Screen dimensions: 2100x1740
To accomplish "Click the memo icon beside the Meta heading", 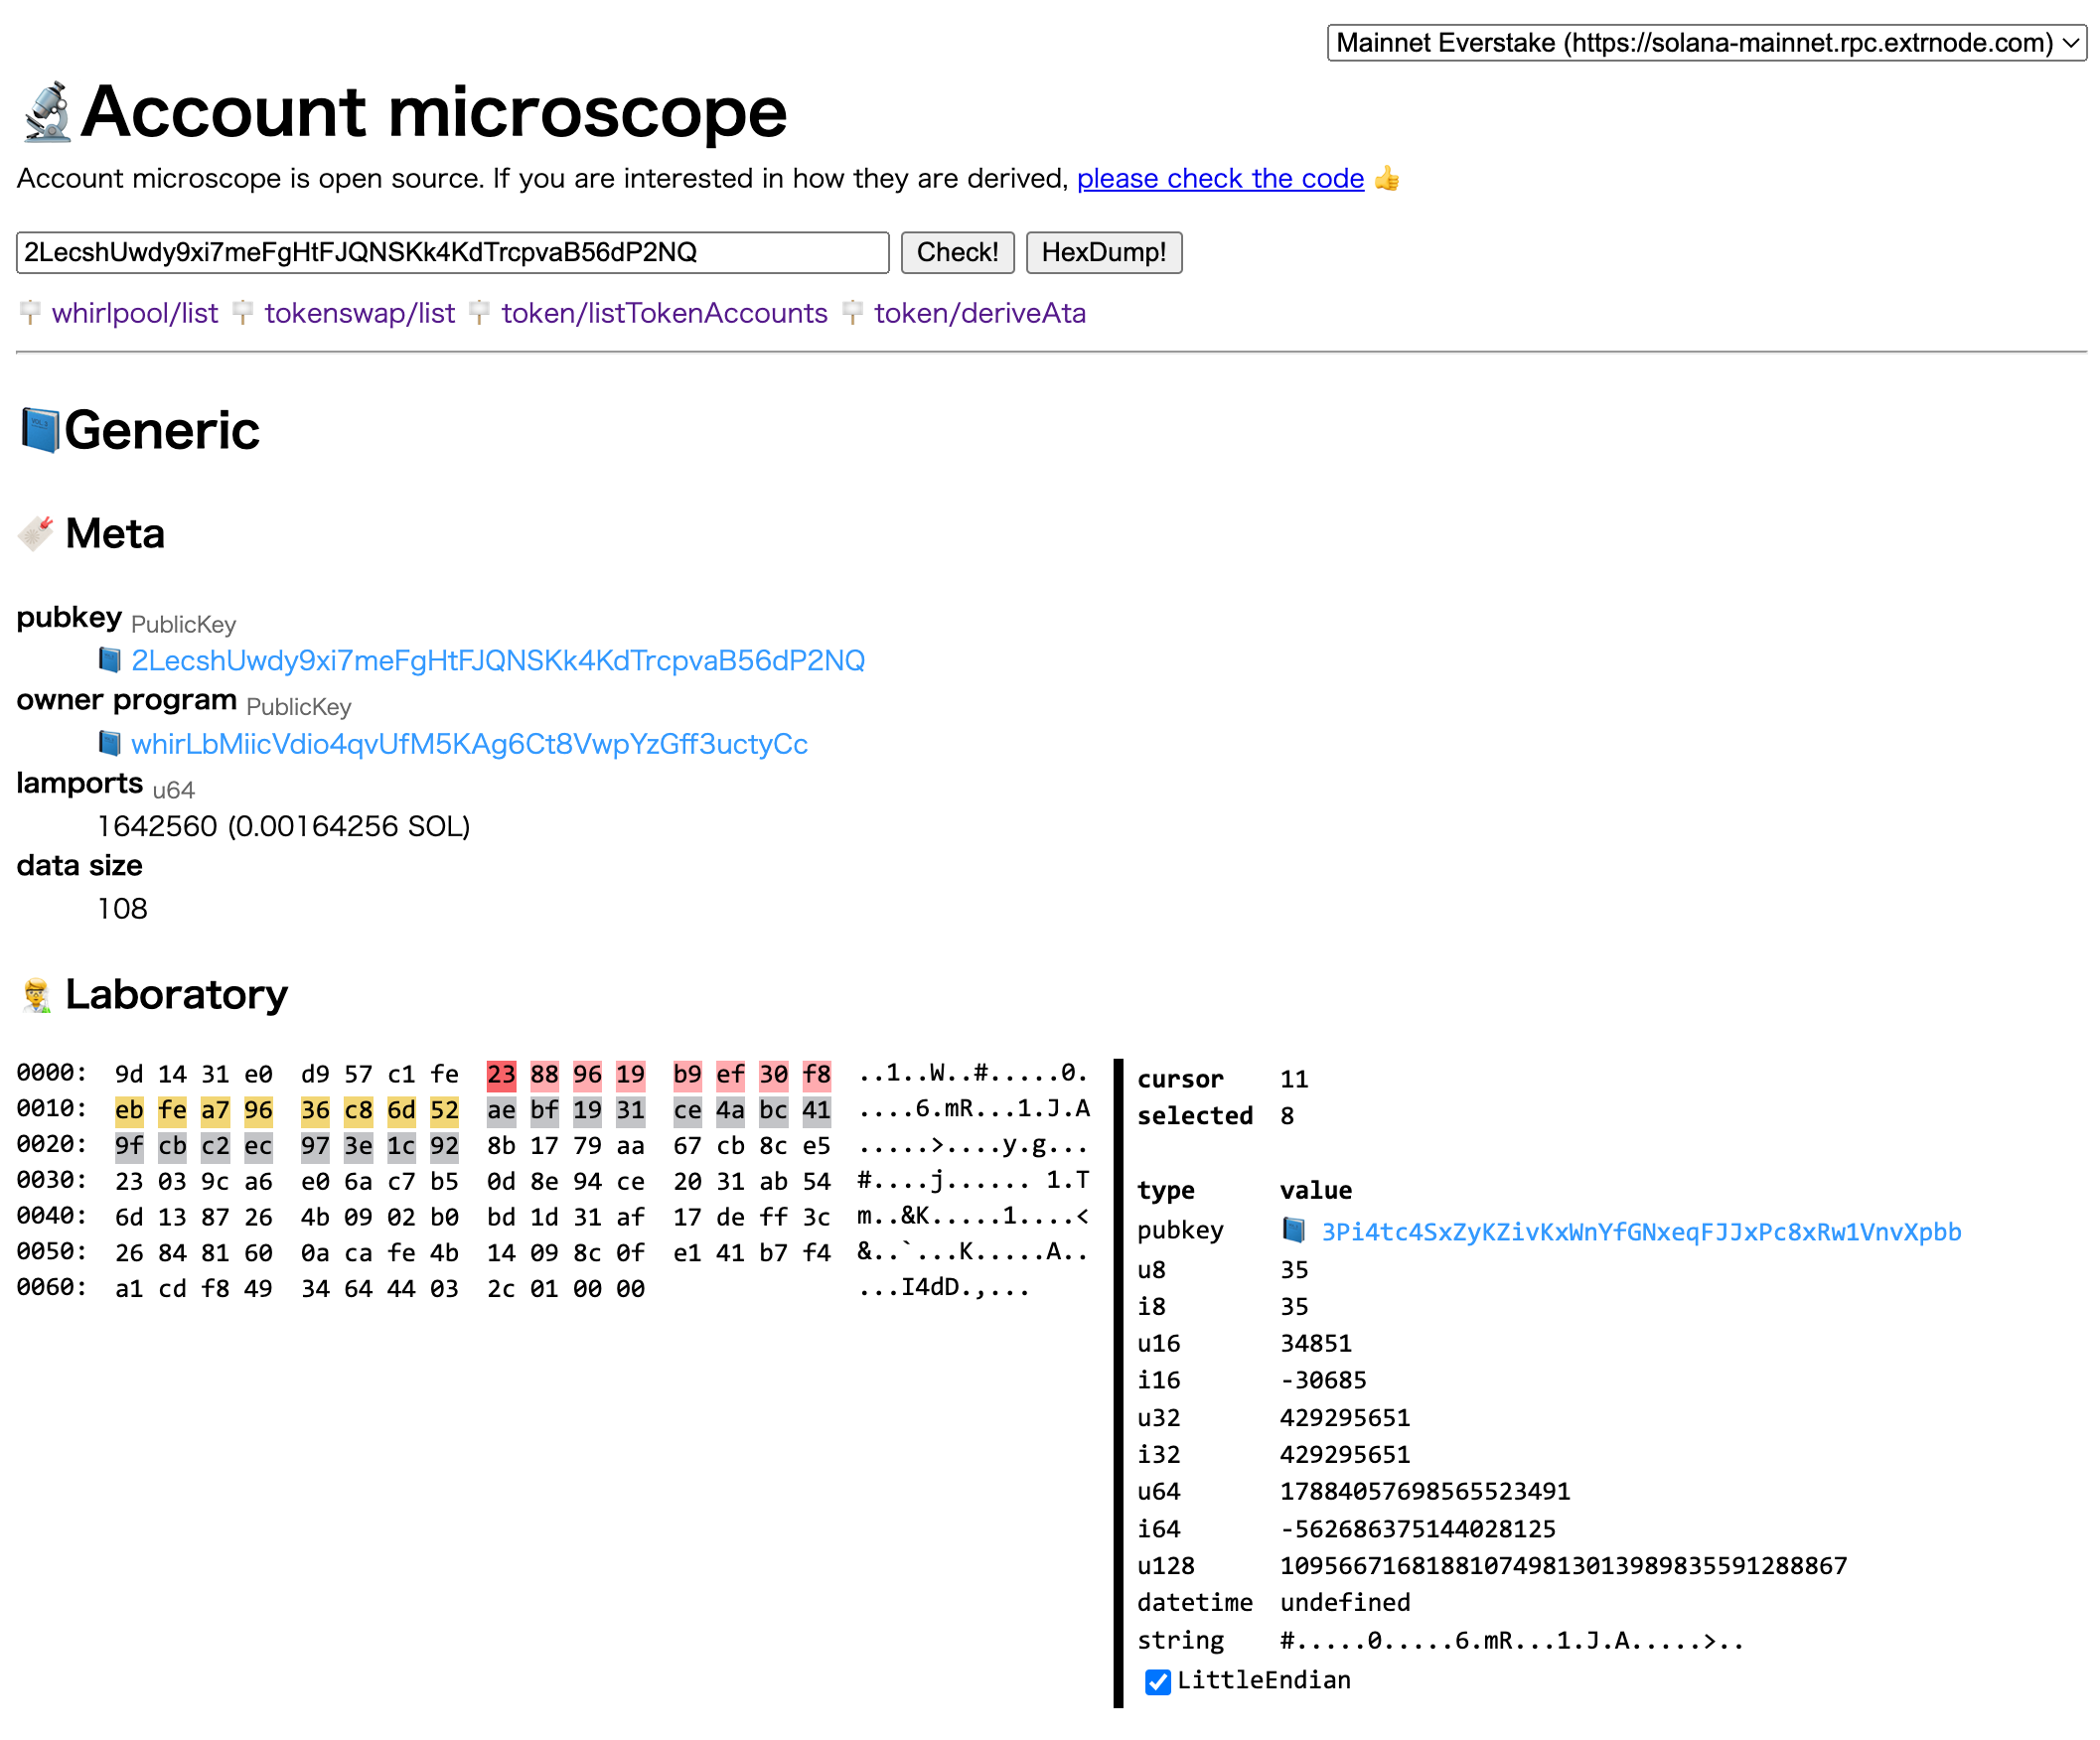I will pos(36,533).
